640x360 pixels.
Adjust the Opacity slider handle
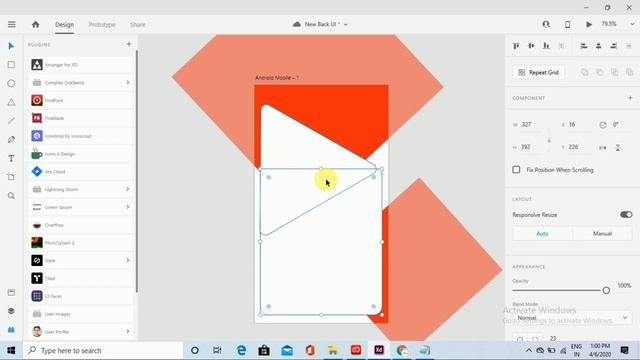606,290
